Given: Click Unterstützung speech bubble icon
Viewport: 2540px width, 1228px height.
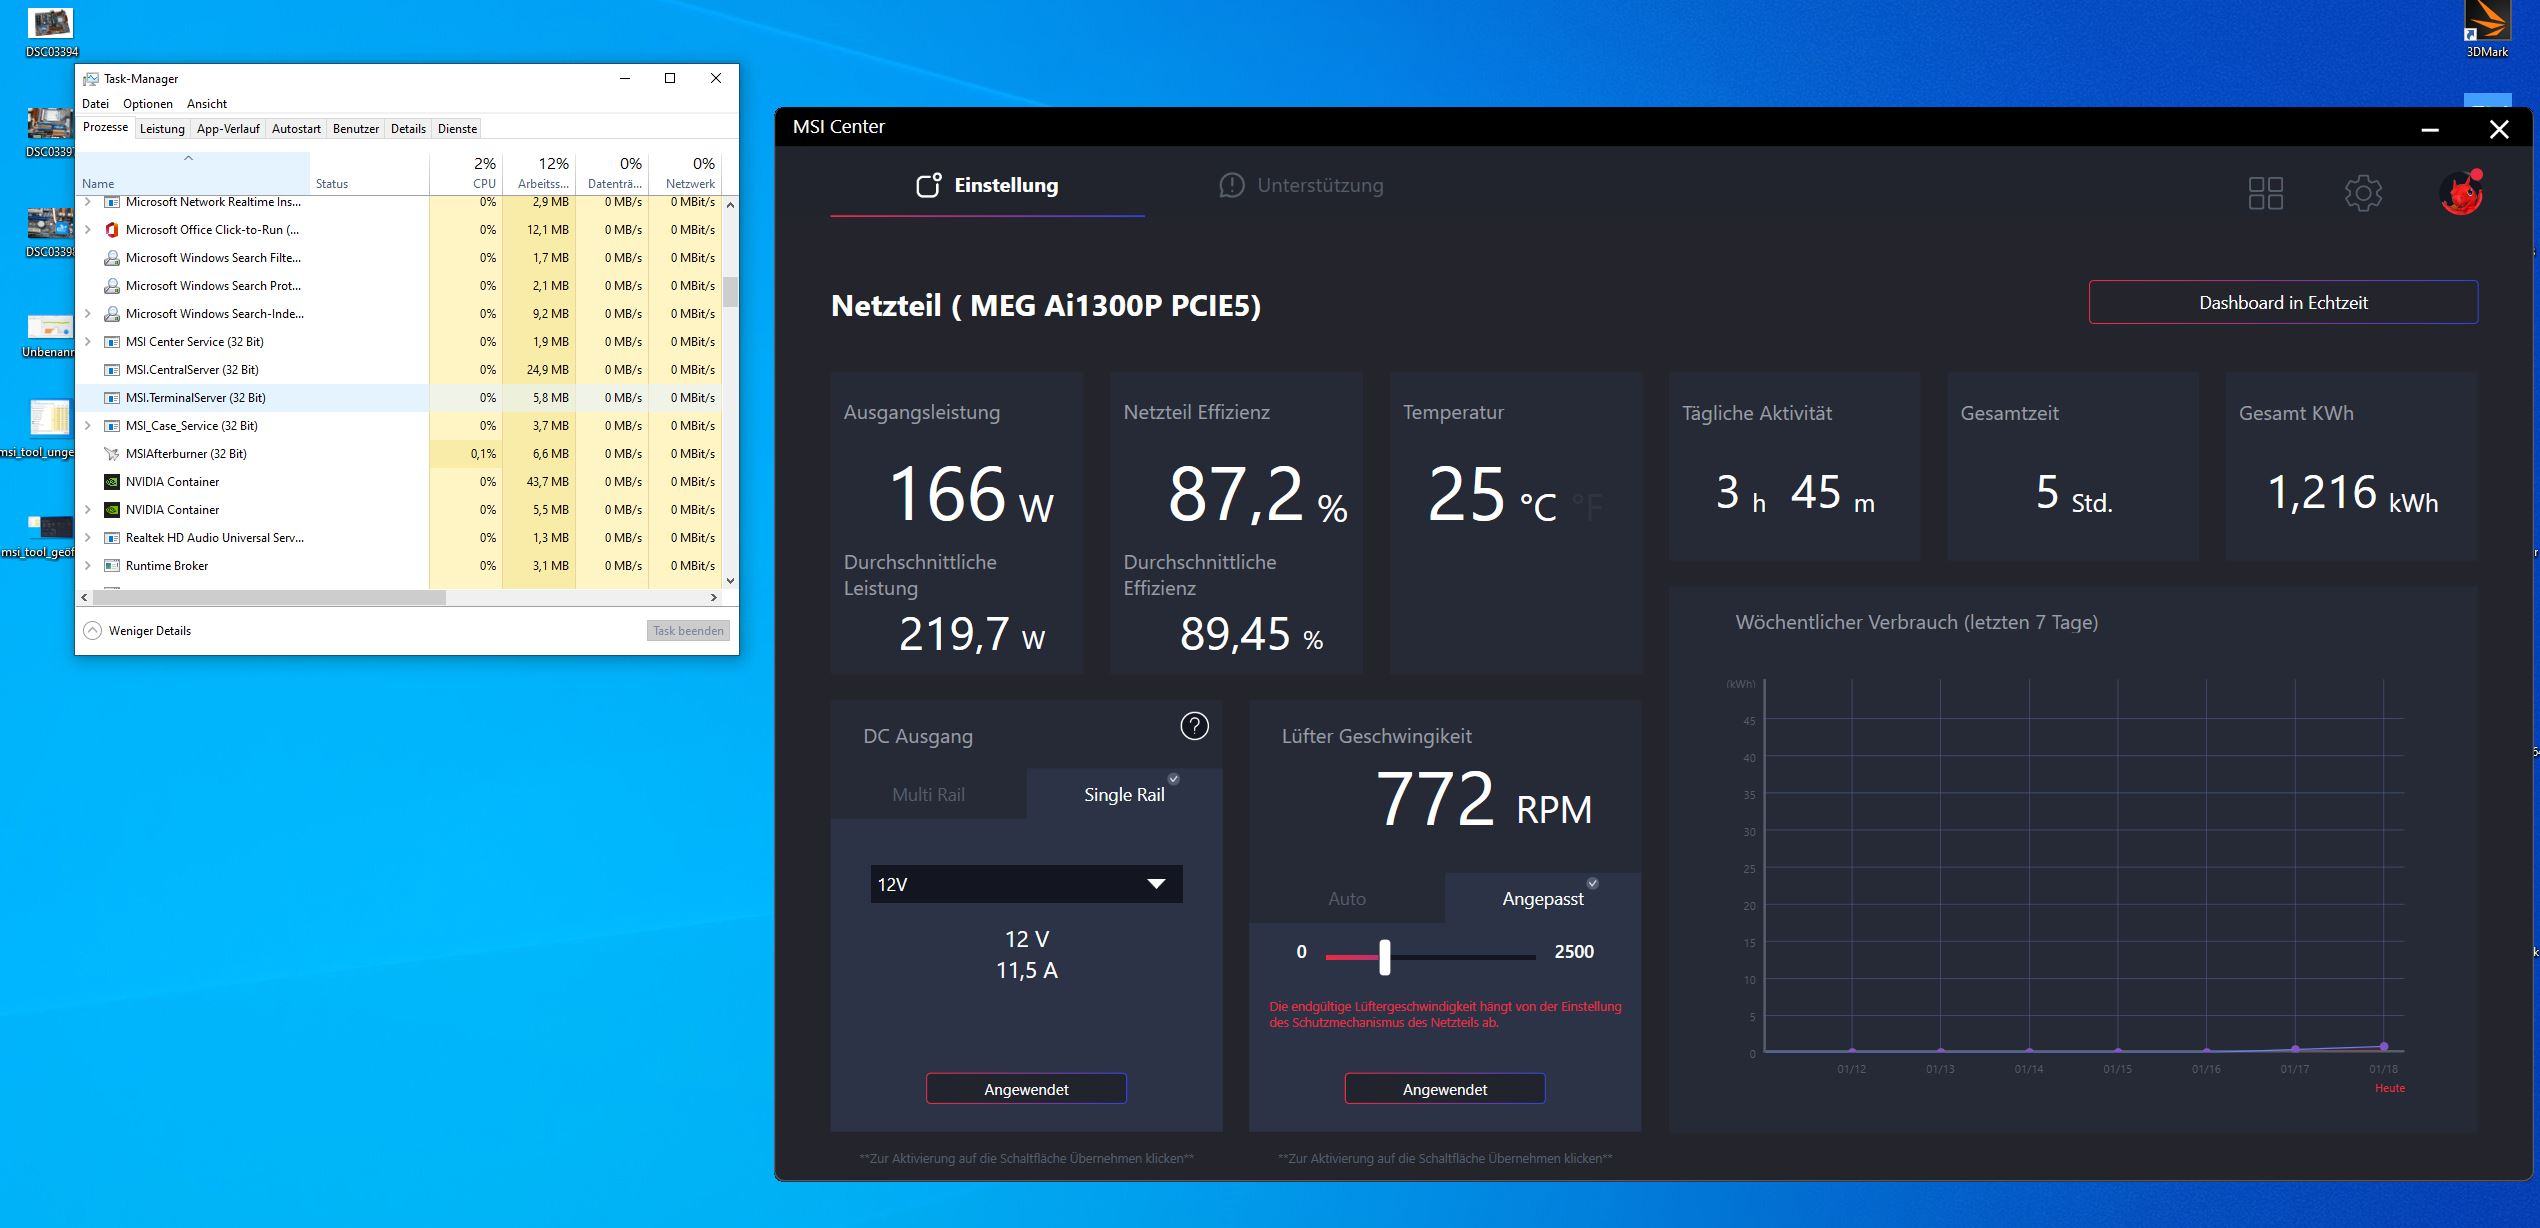Looking at the screenshot, I should (1231, 185).
